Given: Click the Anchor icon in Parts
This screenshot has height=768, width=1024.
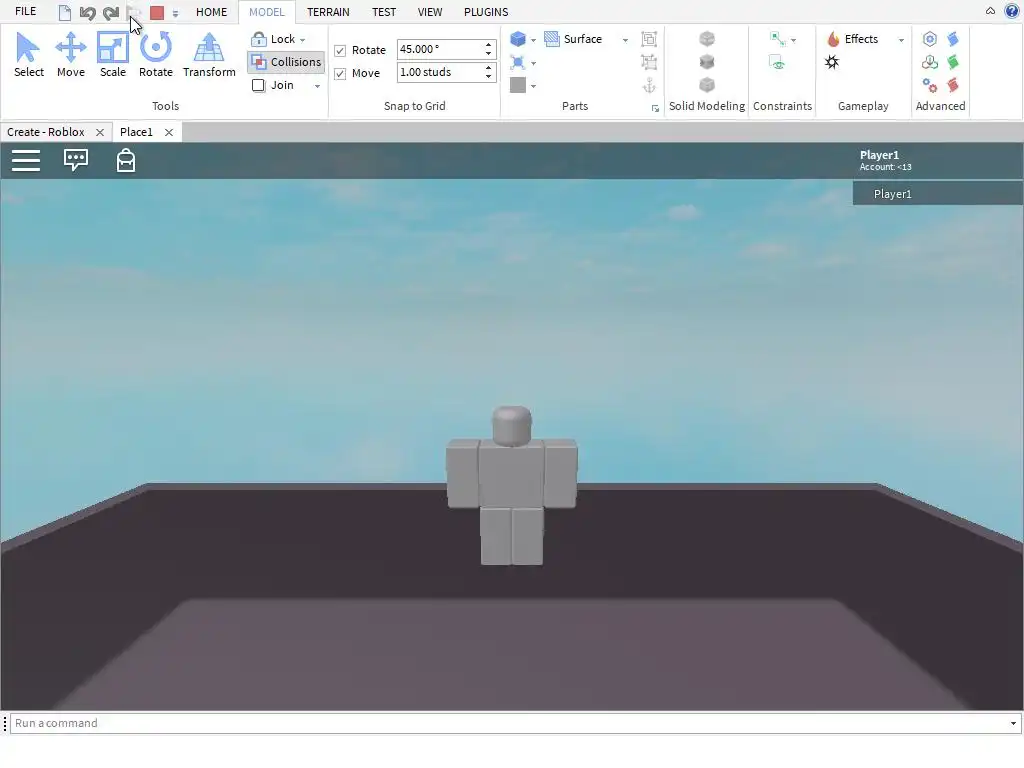Looking at the screenshot, I should (649, 86).
